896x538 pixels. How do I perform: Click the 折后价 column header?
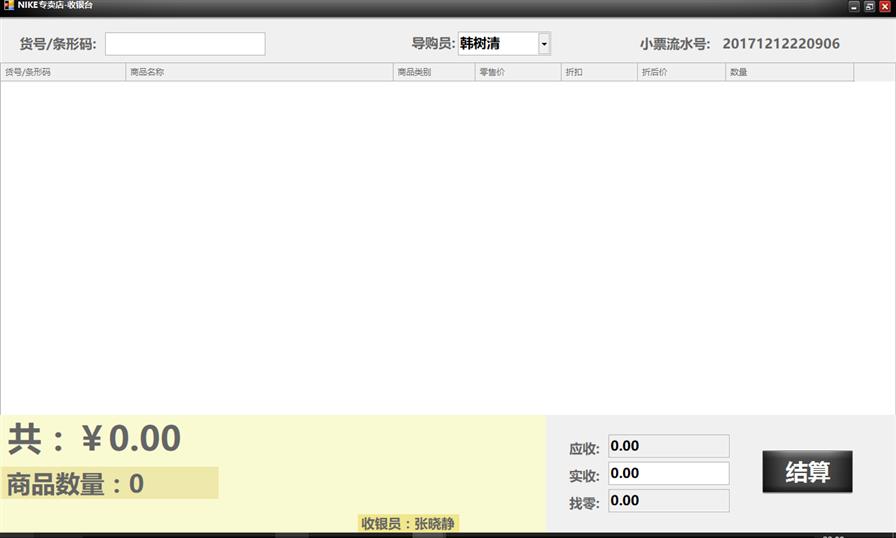pyautogui.click(x=681, y=72)
